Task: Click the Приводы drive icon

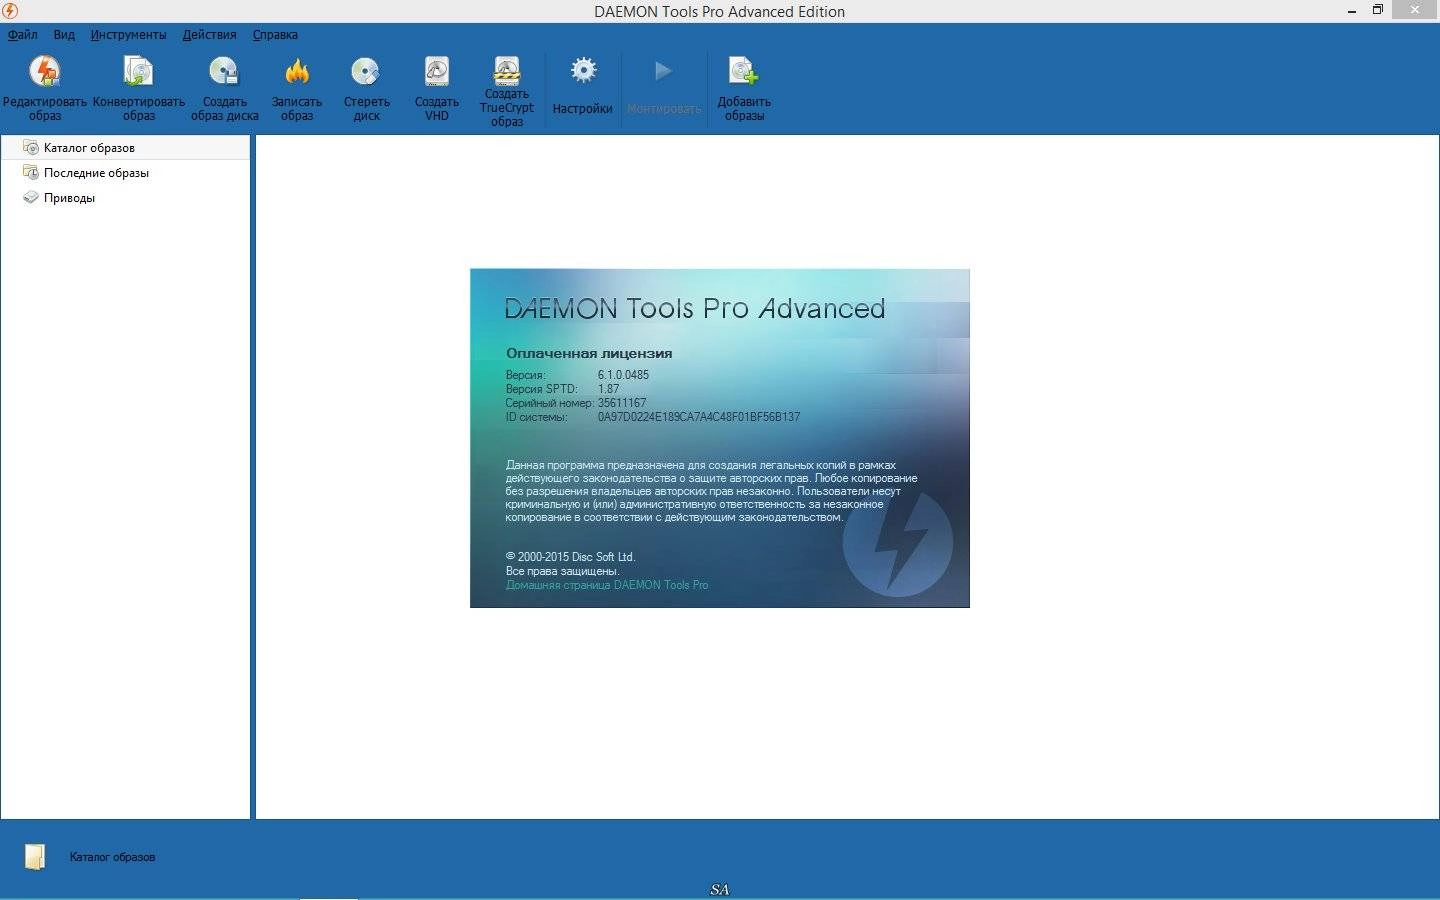Action: point(31,197)
